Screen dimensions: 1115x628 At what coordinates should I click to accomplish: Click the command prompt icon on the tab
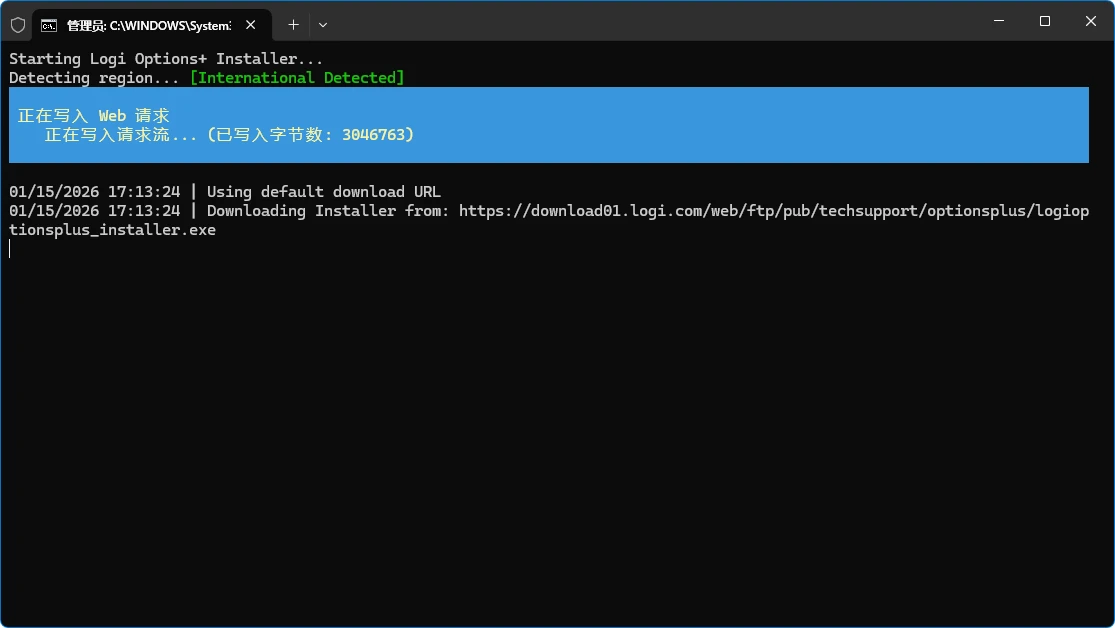(49, 25)
